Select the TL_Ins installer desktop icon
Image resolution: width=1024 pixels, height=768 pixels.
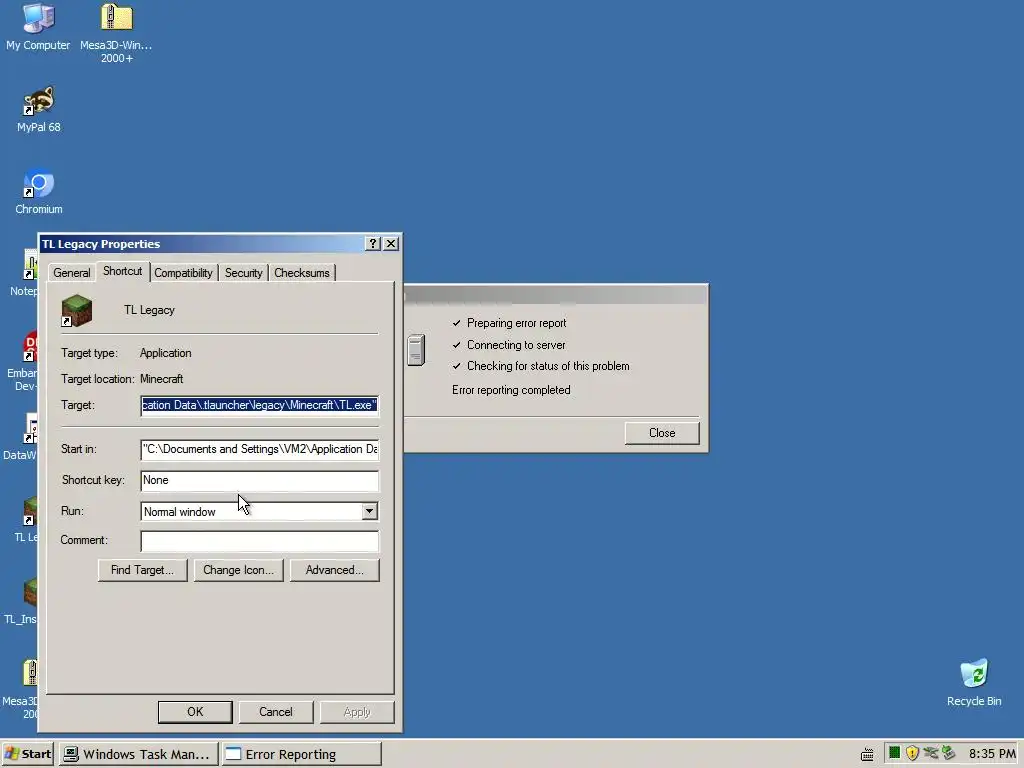(x=20, y=601)
